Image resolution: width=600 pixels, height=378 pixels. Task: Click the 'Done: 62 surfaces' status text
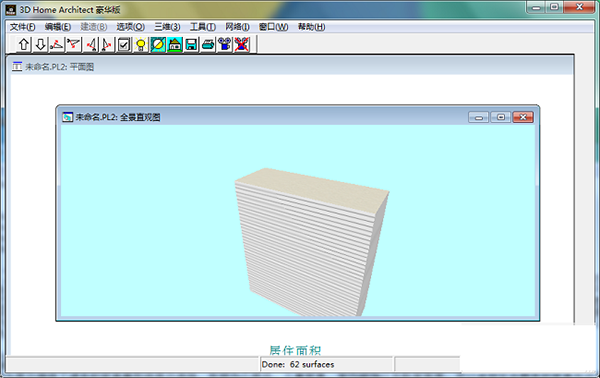(298, 364)
